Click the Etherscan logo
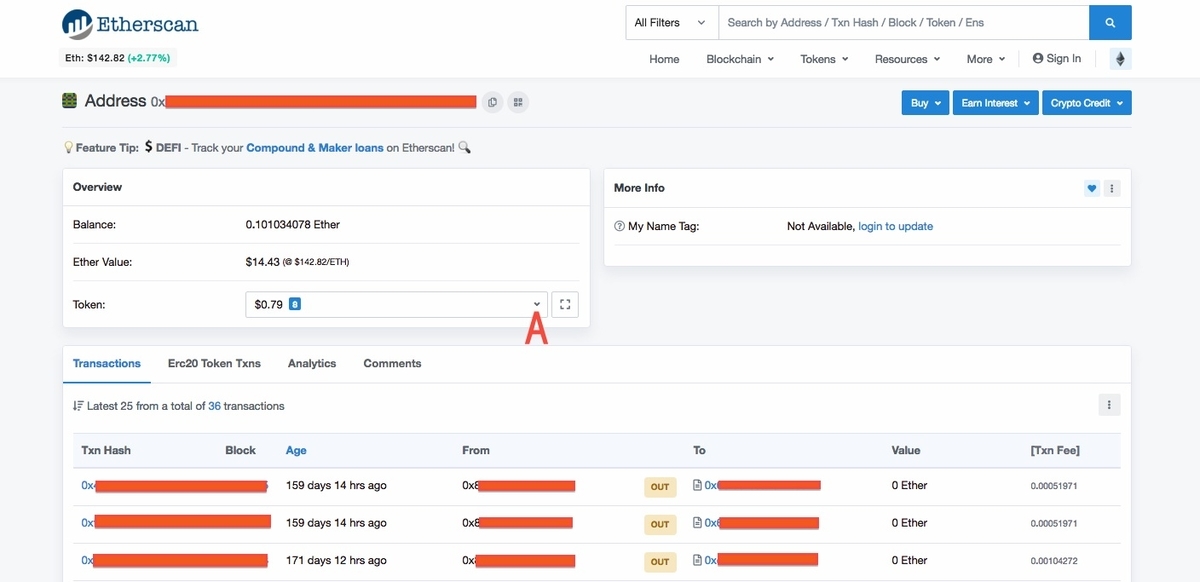Viewport: 1200px width, 582px height. click(x=130, y=24)
